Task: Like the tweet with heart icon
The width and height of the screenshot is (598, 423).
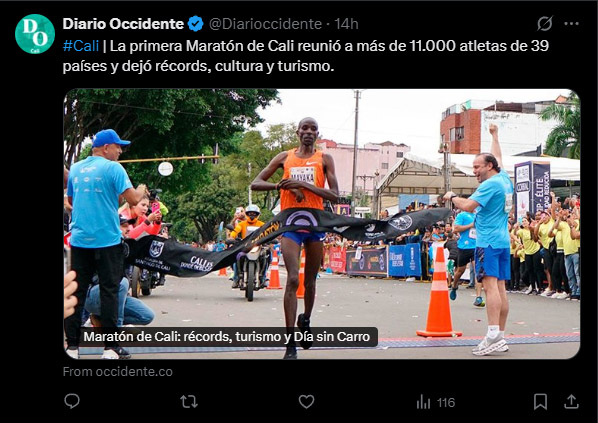Action: tap(306, 402)
